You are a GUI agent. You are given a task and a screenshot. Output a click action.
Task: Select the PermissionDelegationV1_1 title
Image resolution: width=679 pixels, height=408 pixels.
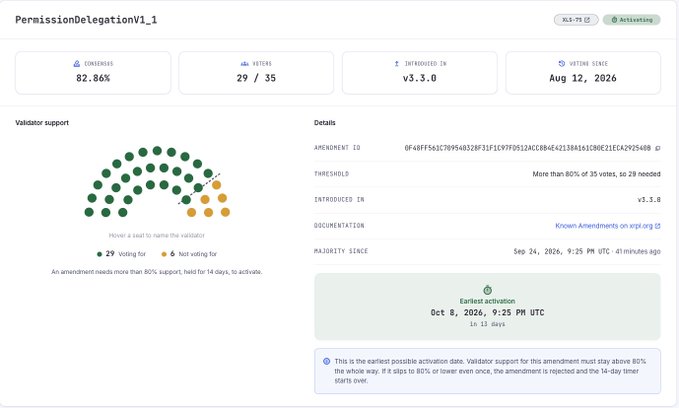coord(86,20)
